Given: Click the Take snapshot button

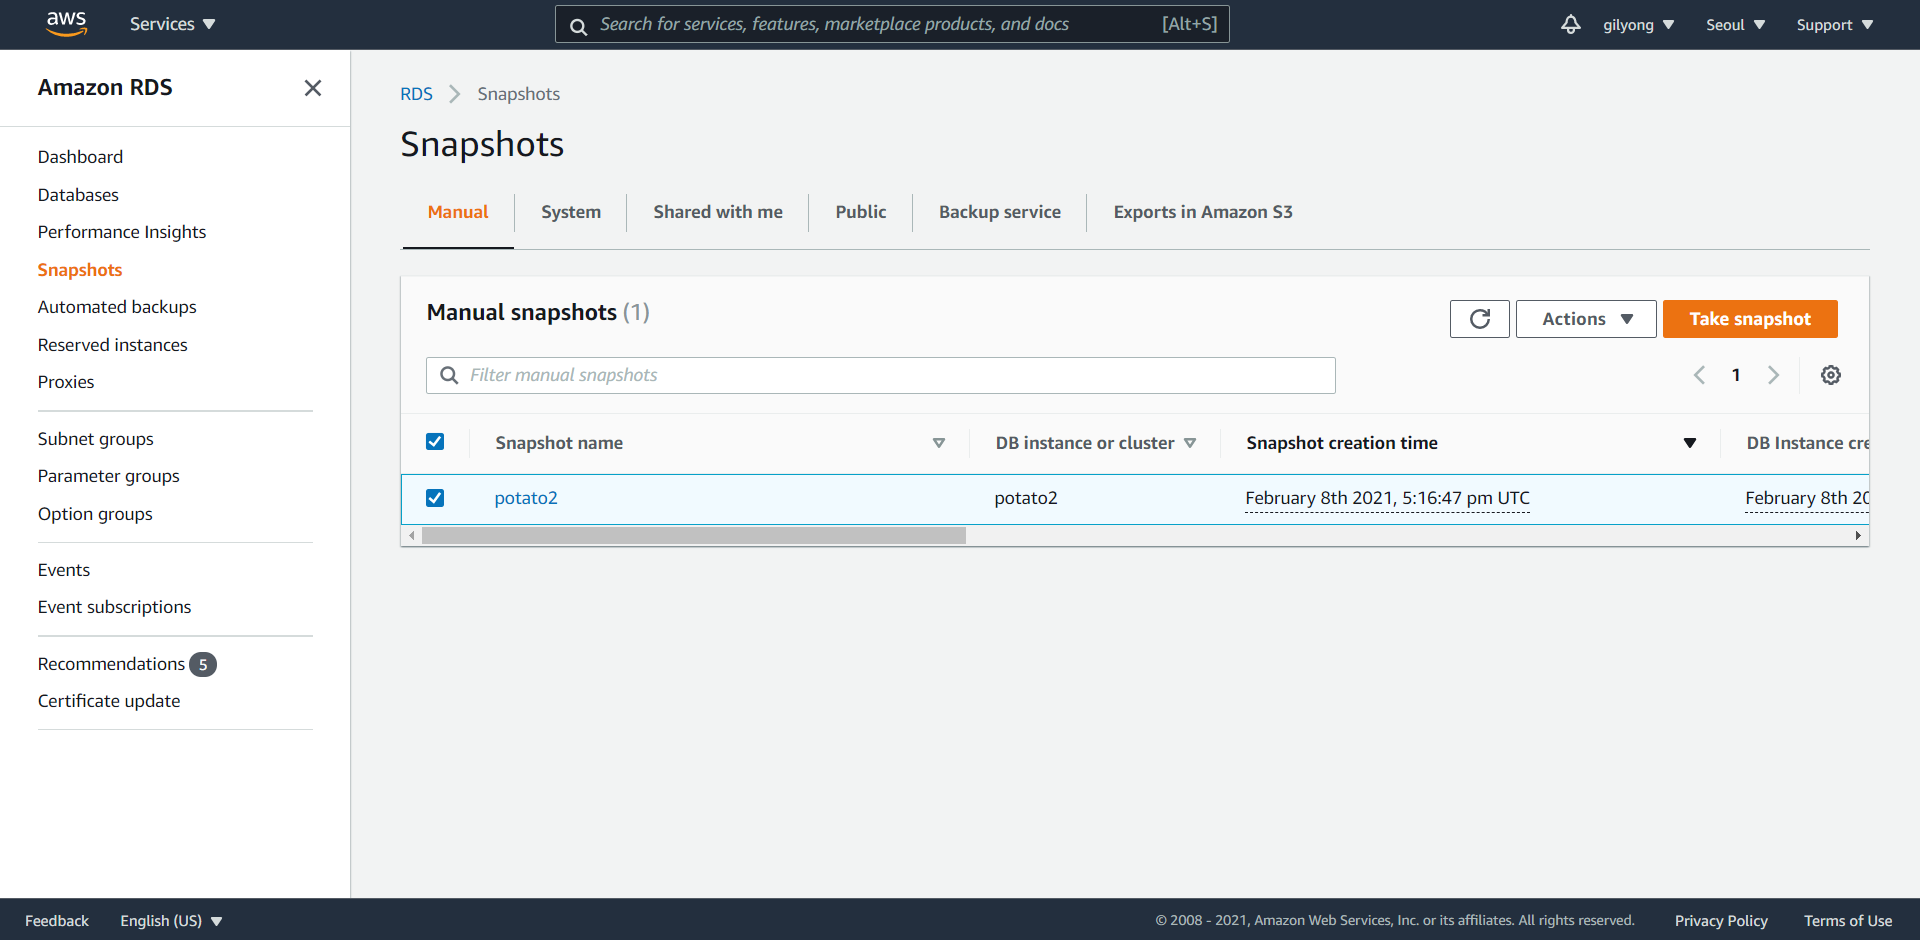Looking at the screenshot, I should [1750, 319].
